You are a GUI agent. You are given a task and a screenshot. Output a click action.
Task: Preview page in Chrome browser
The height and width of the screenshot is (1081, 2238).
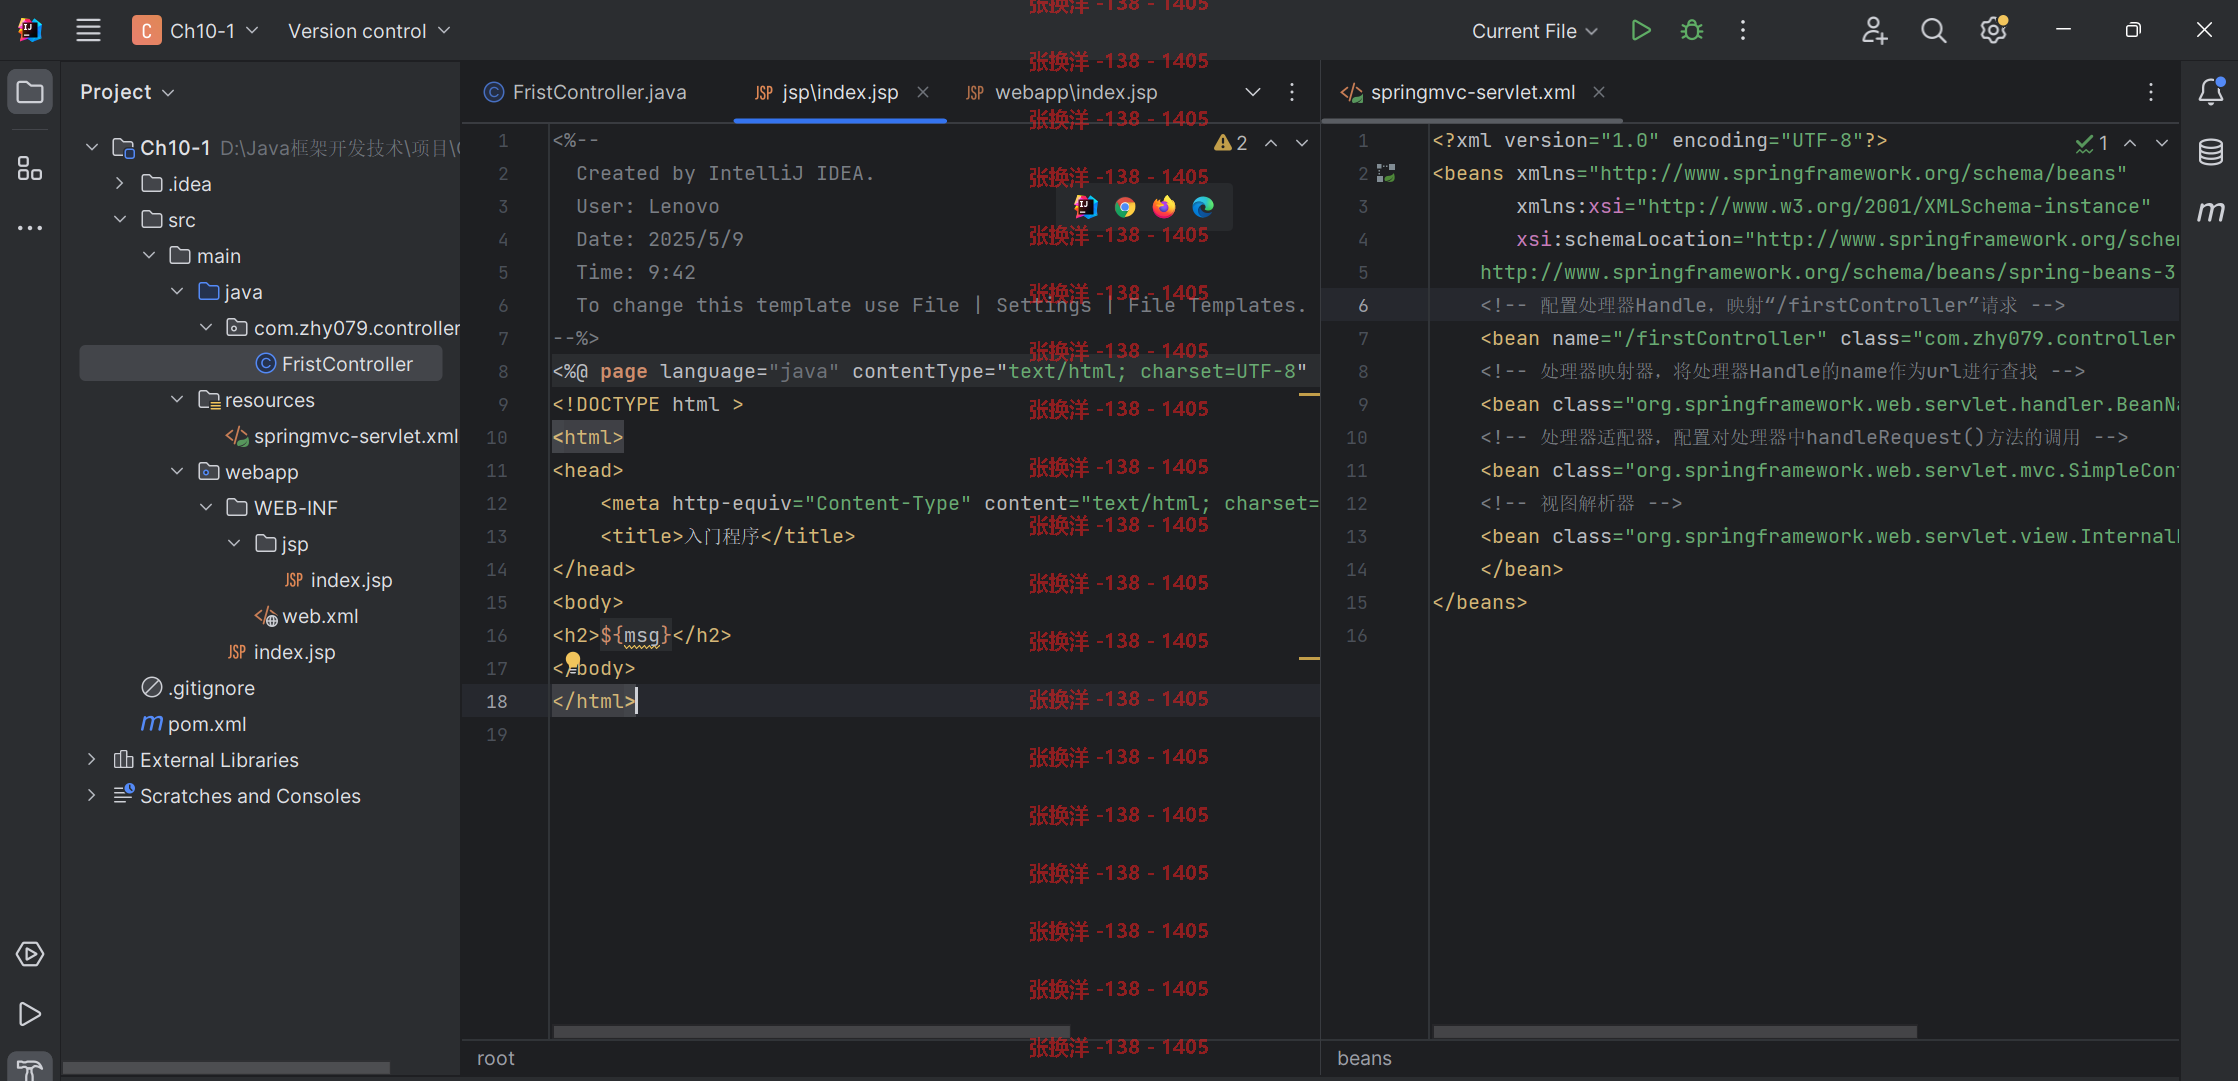point(1125,207)
